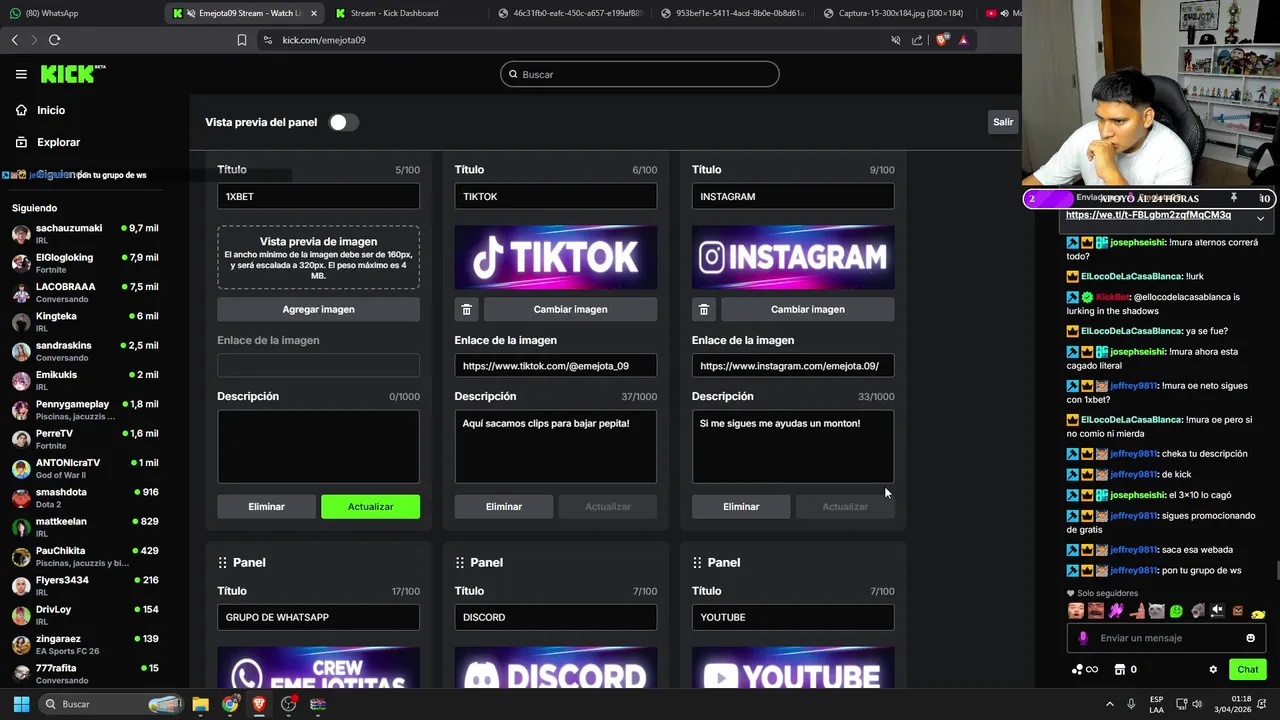
Task: Show hidden system tray icons
Action: pyautogui.click(x=1109, y=704)
